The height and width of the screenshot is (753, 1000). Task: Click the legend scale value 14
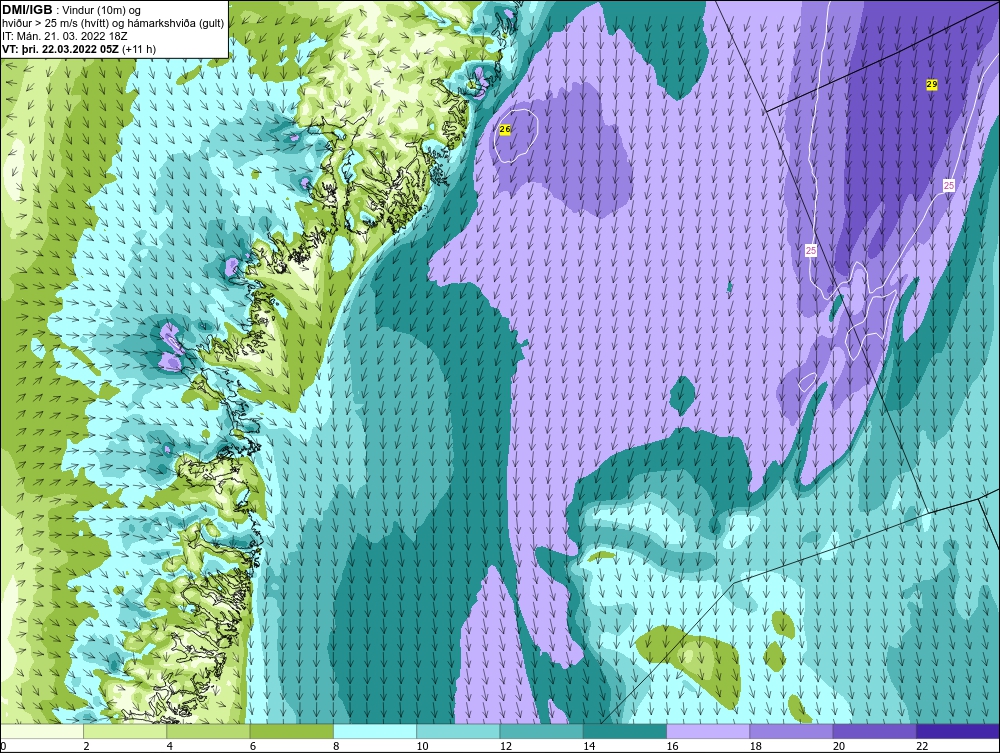click(x=589, y=746)
